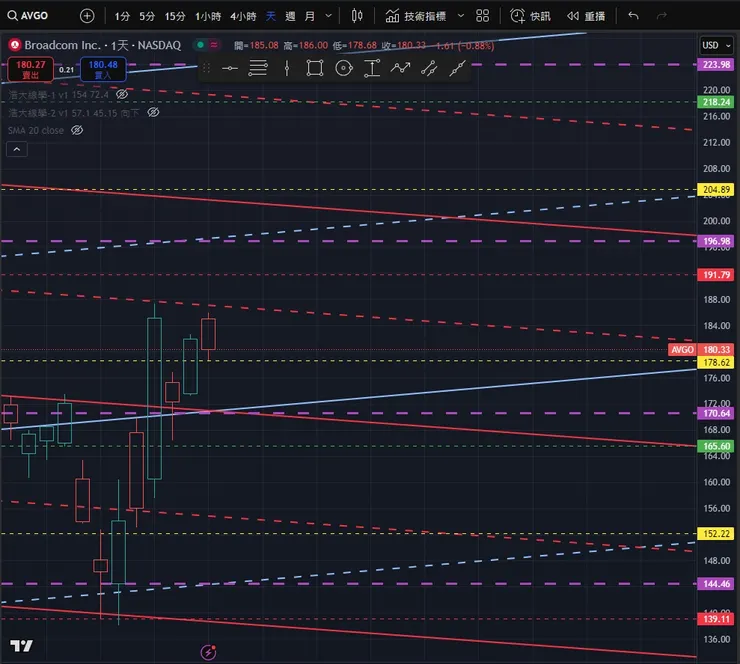This screenshot has height=664, width=740.
Task: Toggle visibility of 浩大線學-1 indicator
Action: pos(122,94)
